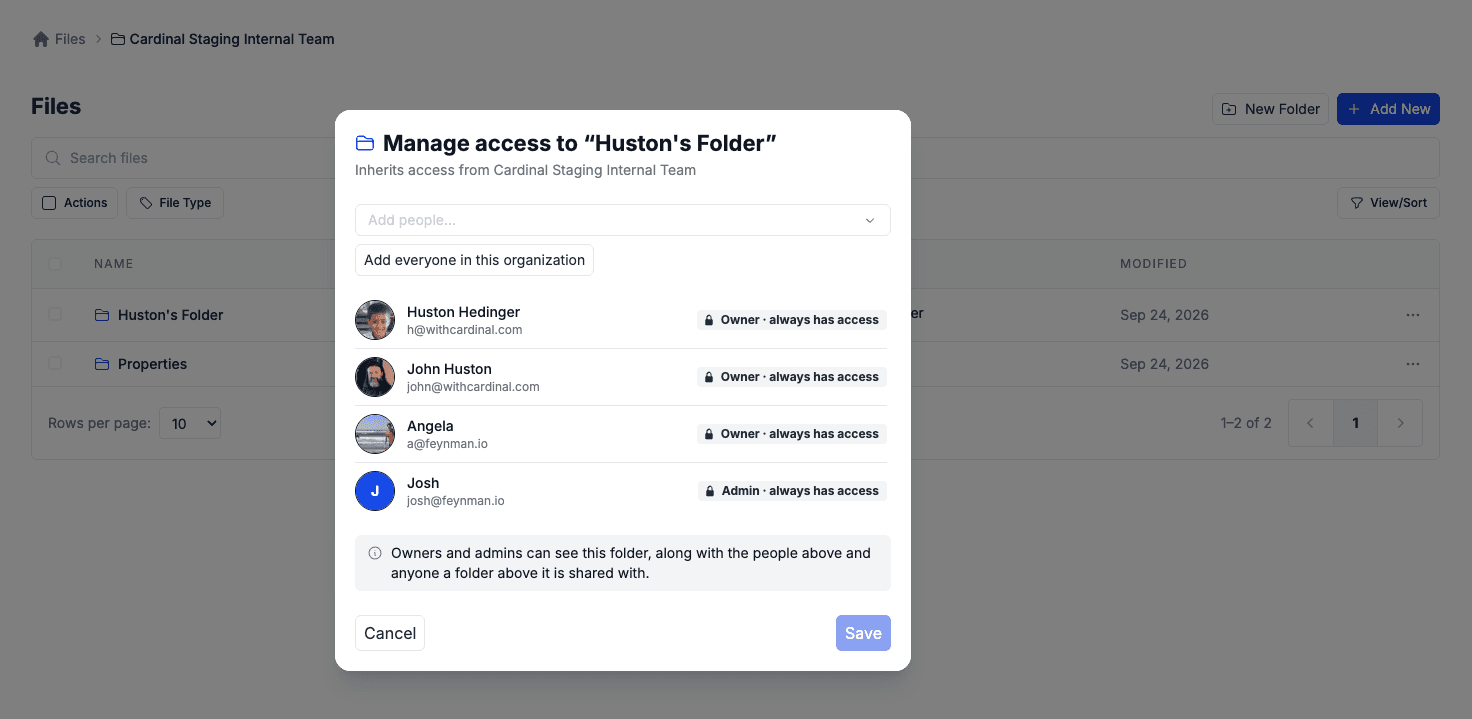Viewport: 1472px width, 719px height.
Task: Toggle the Actions checkbox button
Action: [x=75, y=203]
